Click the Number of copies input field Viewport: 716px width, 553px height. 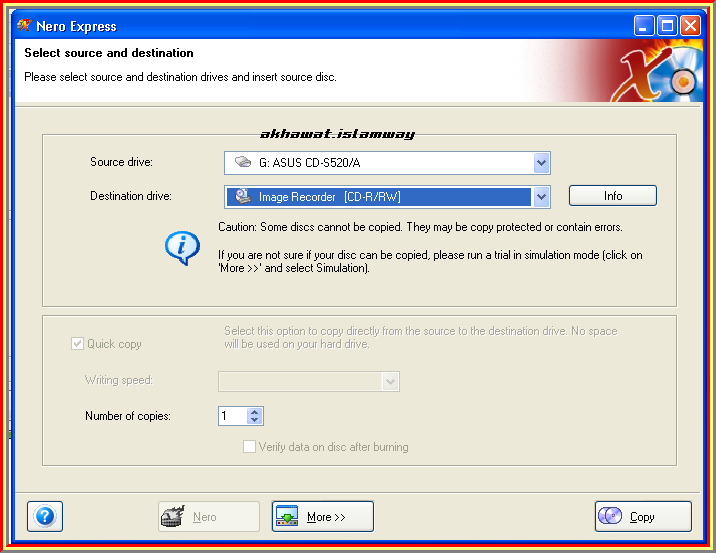click(233, 416)
